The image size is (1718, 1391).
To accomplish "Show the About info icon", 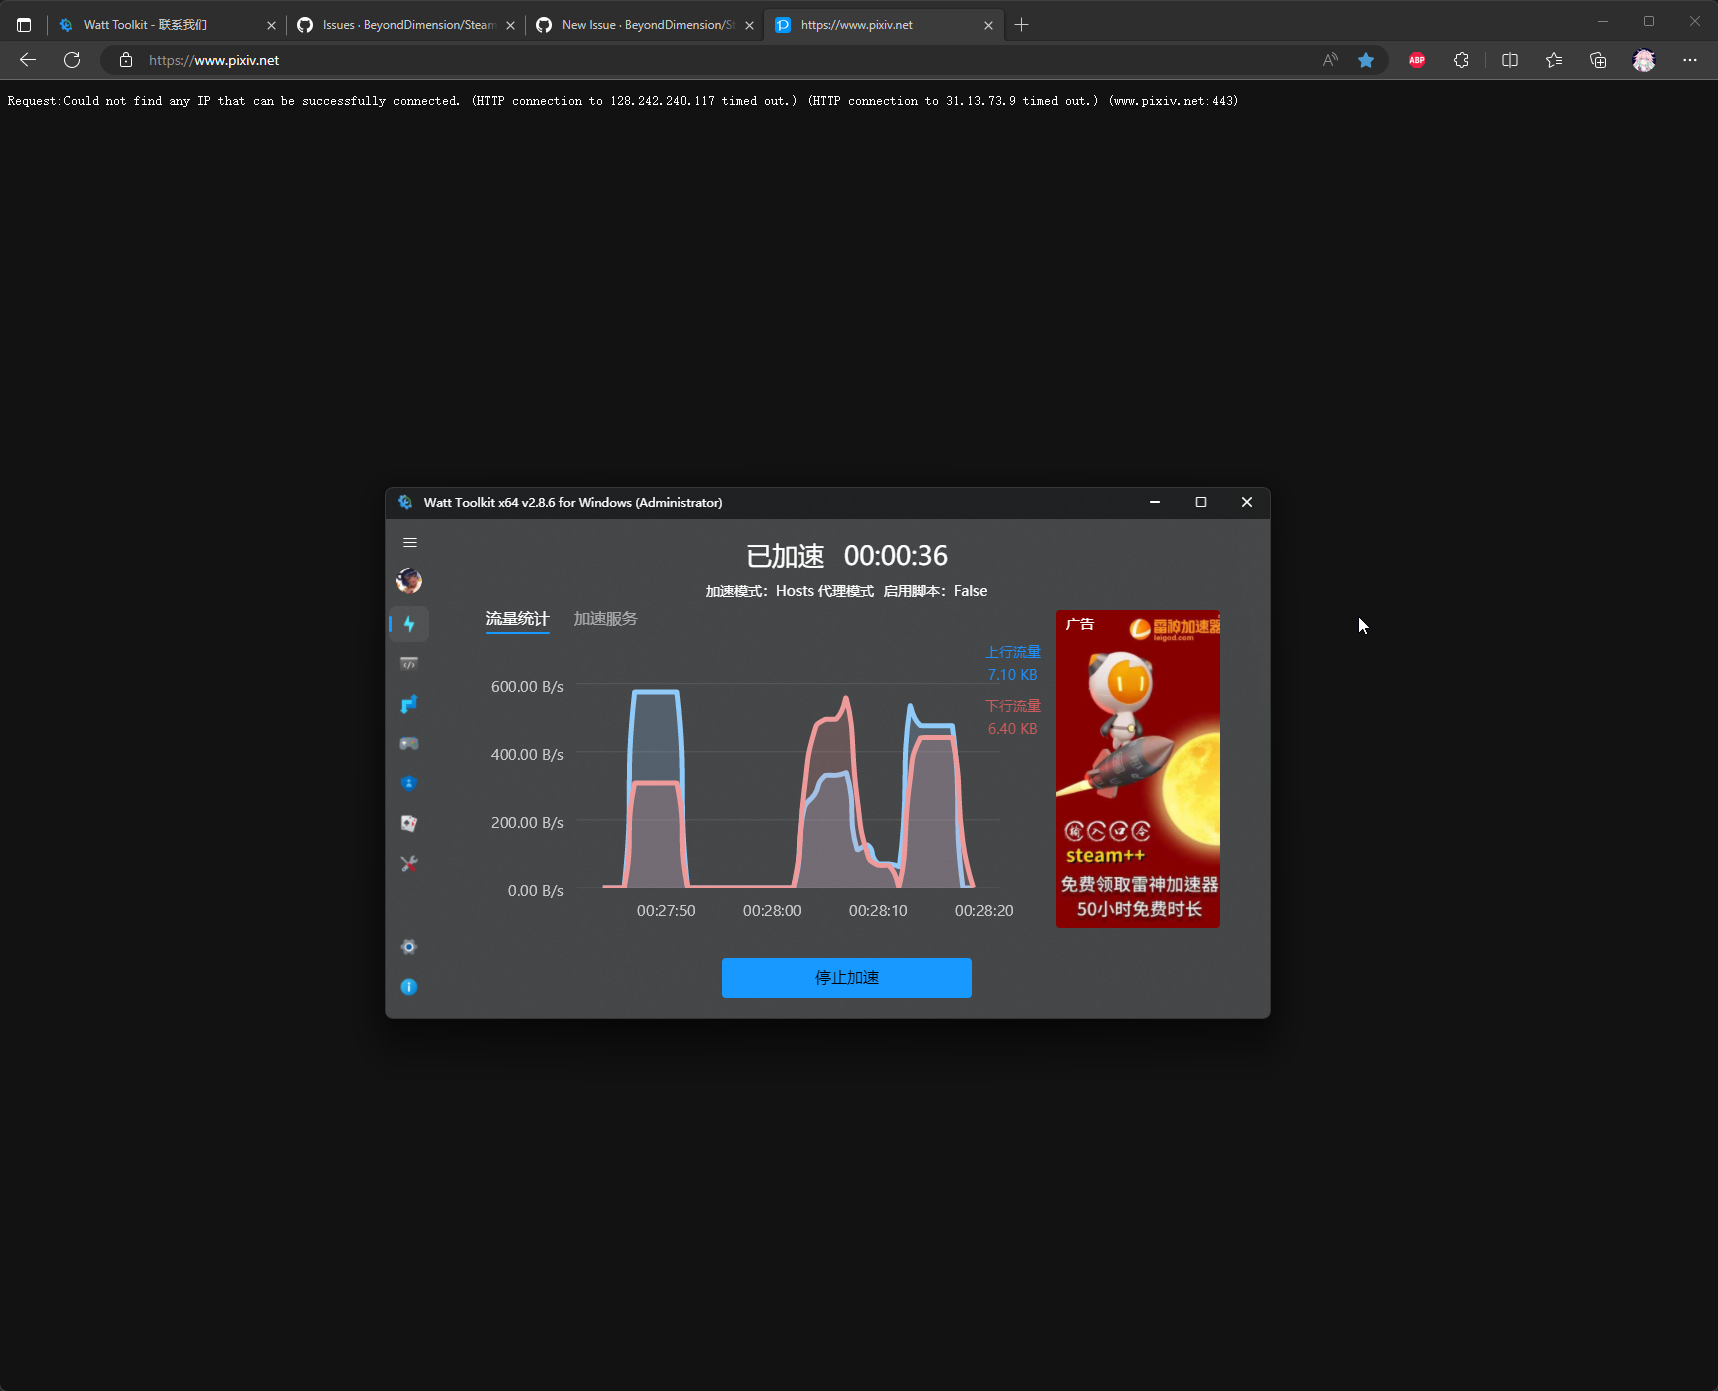I will pos(409,987).
